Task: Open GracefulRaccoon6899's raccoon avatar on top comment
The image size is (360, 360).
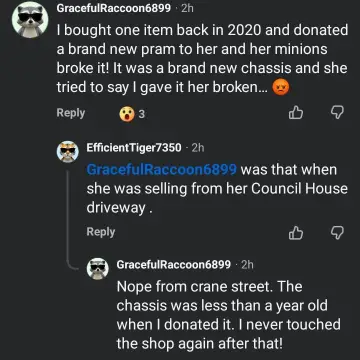Action: 30,20
